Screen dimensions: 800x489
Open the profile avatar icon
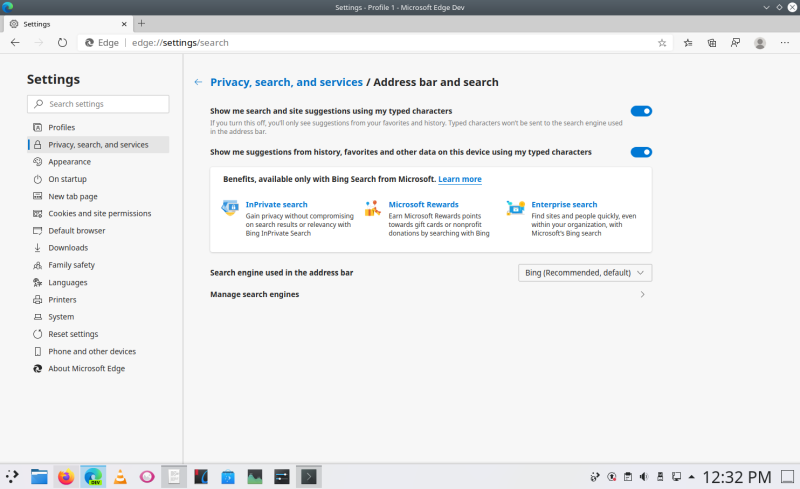tap(760, 43)
